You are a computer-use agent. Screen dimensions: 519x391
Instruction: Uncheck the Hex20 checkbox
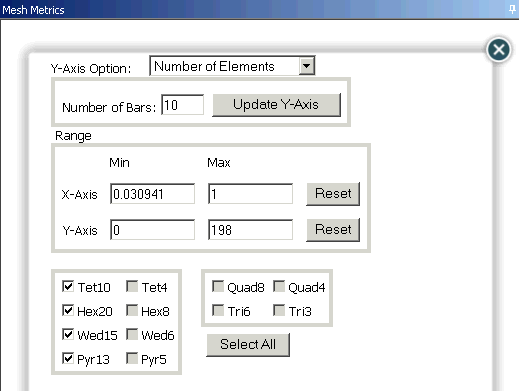[x=68, y=310]
